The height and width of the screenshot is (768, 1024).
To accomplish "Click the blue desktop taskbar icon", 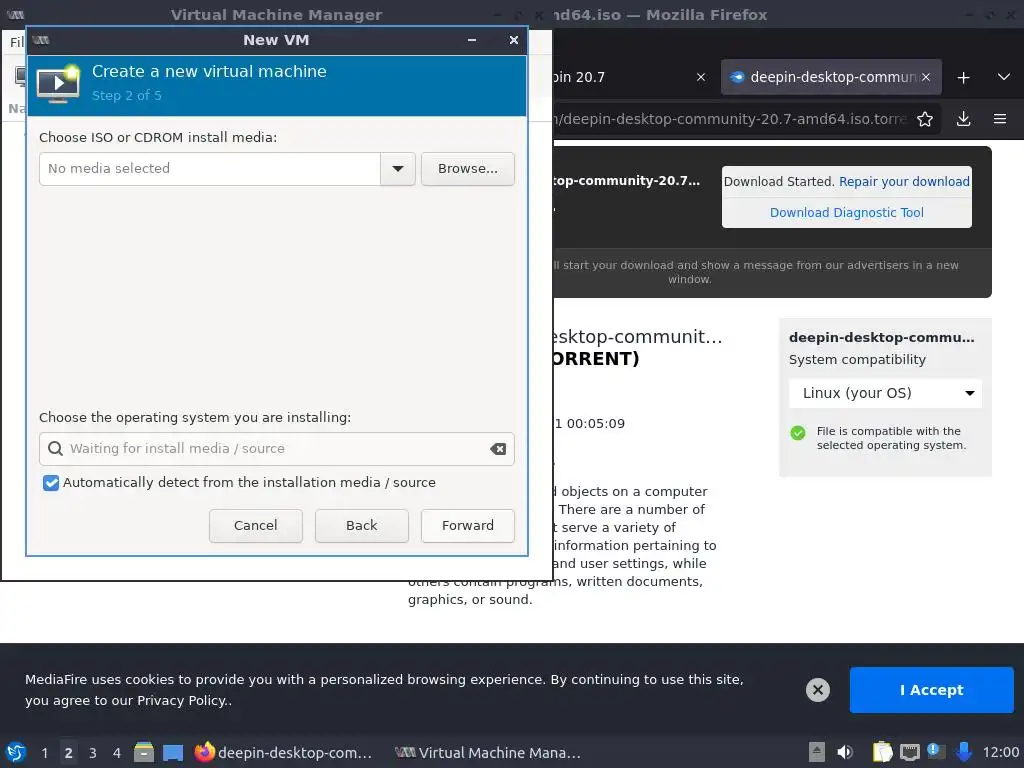I will (173, 752).
